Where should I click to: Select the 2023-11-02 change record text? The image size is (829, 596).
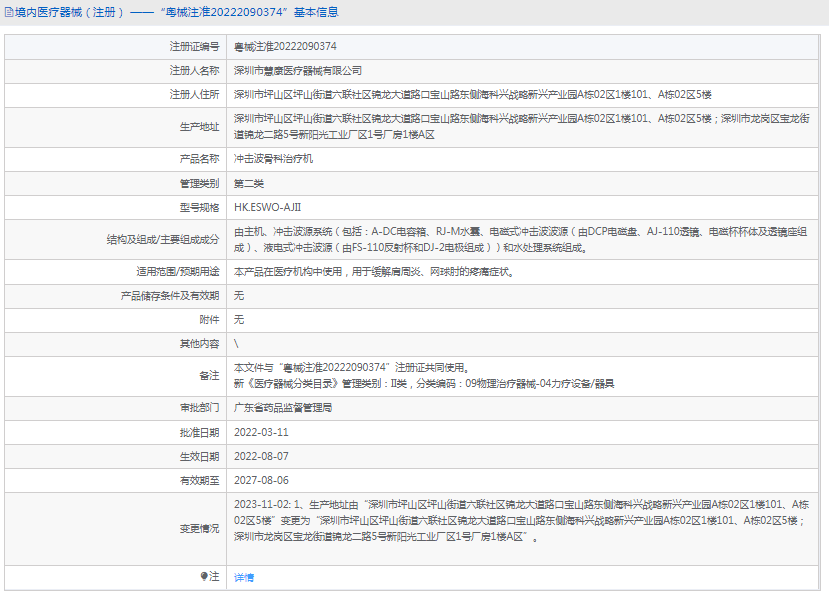521,521
